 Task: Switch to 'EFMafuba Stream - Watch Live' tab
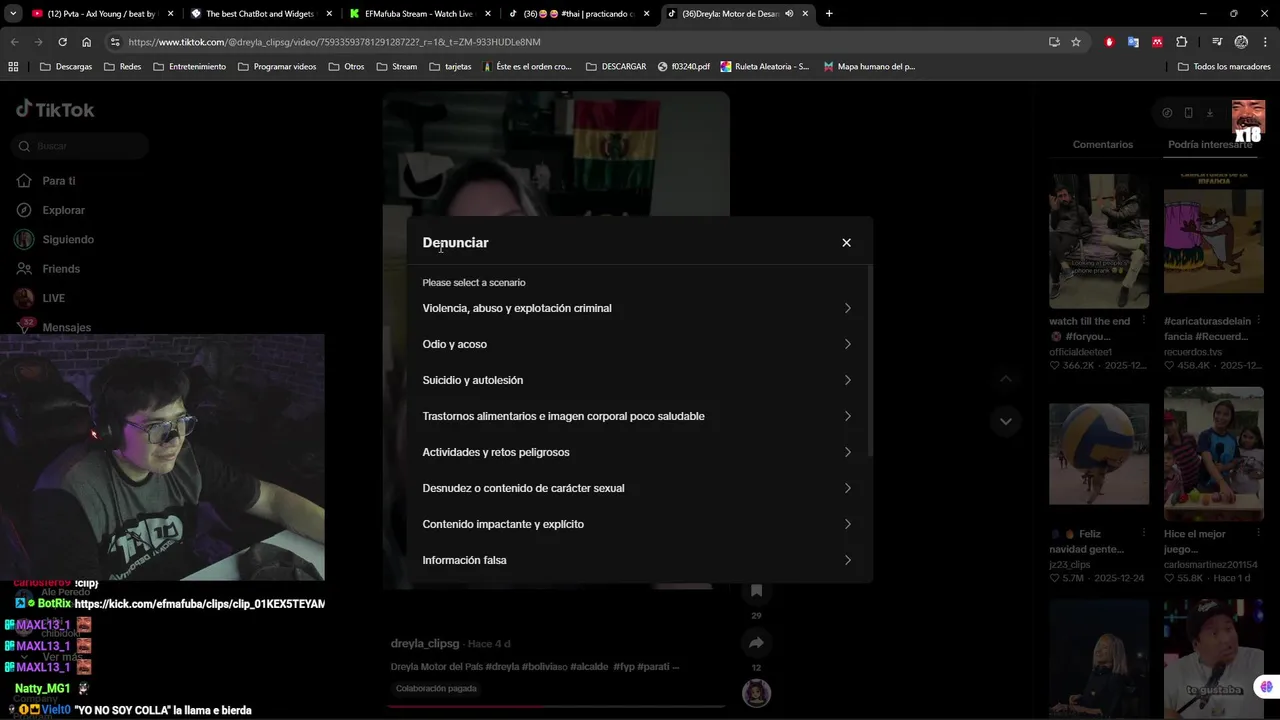pos(418,14)
